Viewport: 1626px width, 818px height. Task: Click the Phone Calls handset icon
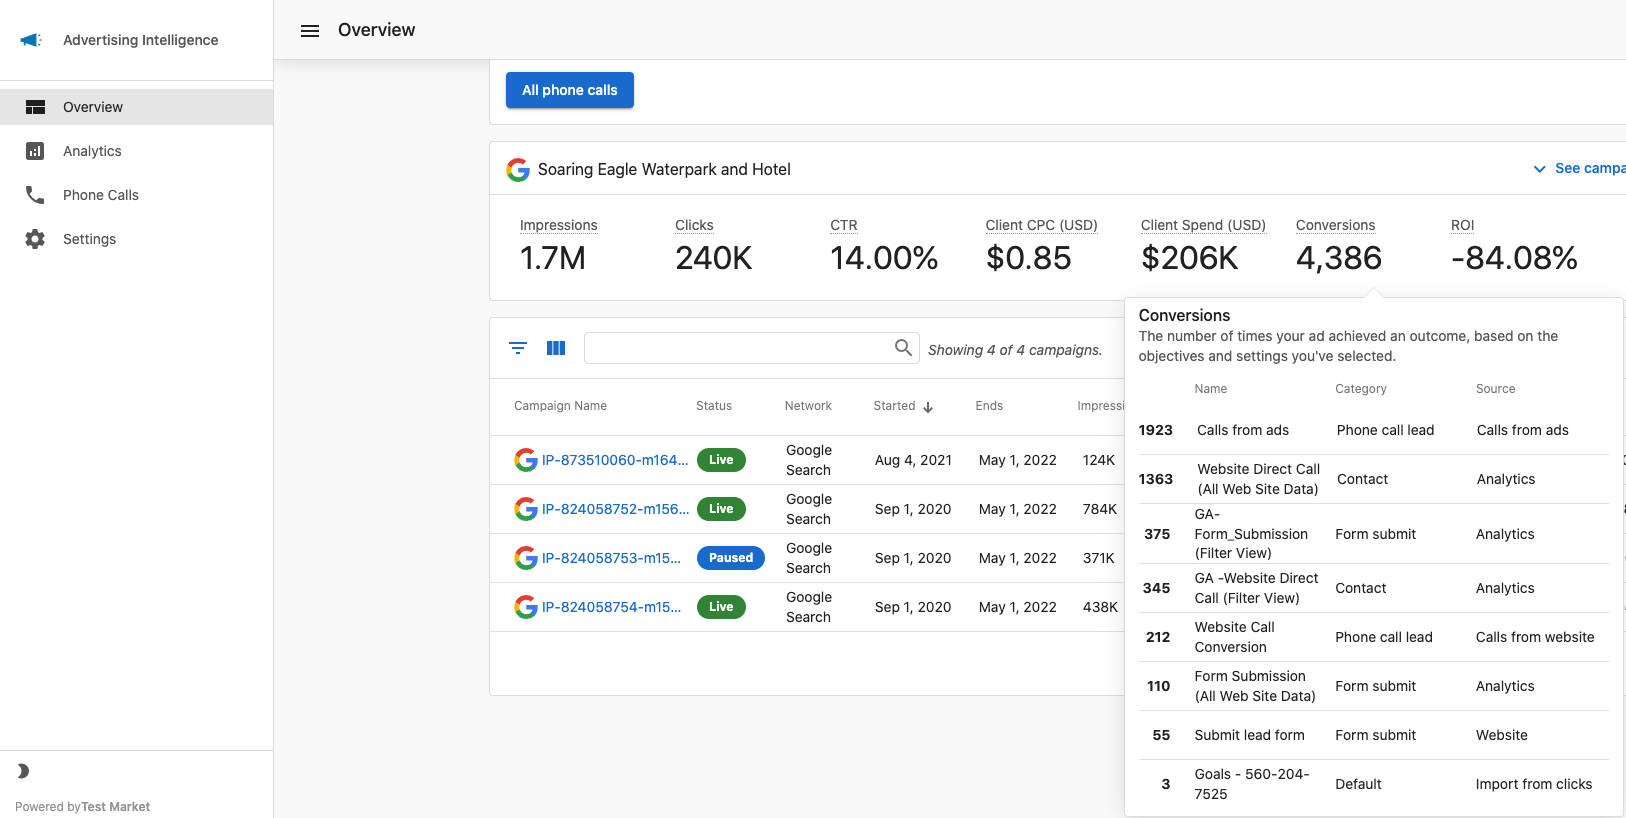point(35,195)
